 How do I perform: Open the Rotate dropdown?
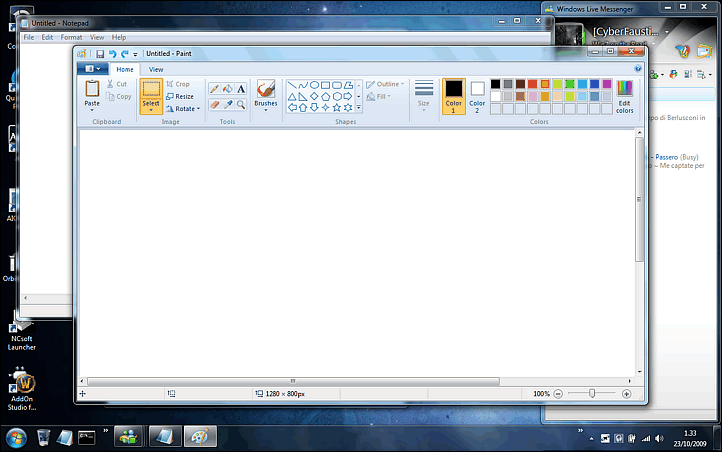click(x=183, y=109)
